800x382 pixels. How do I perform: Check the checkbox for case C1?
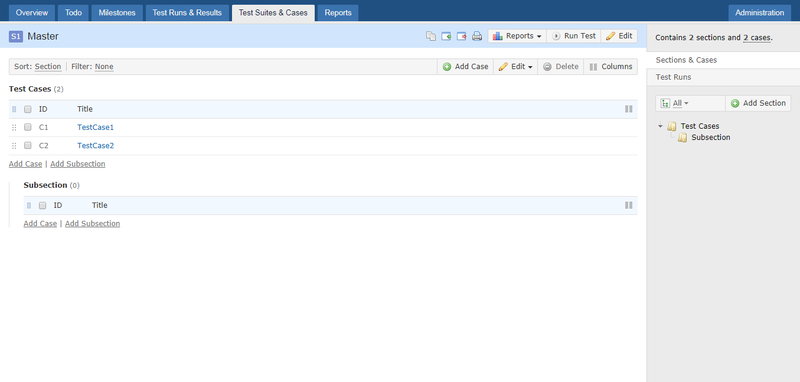(x=28, y=128)
